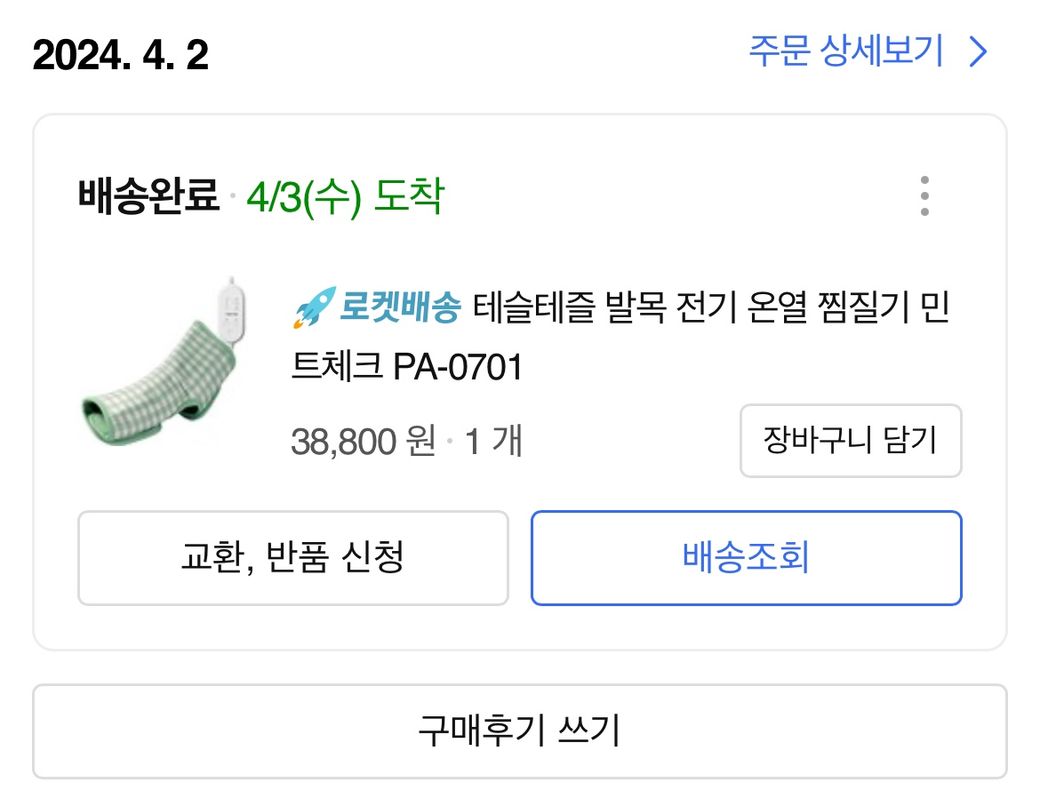Click the rocket delivery icon
This screenshot has height=790, width=1040.
(x=312, y=307)
